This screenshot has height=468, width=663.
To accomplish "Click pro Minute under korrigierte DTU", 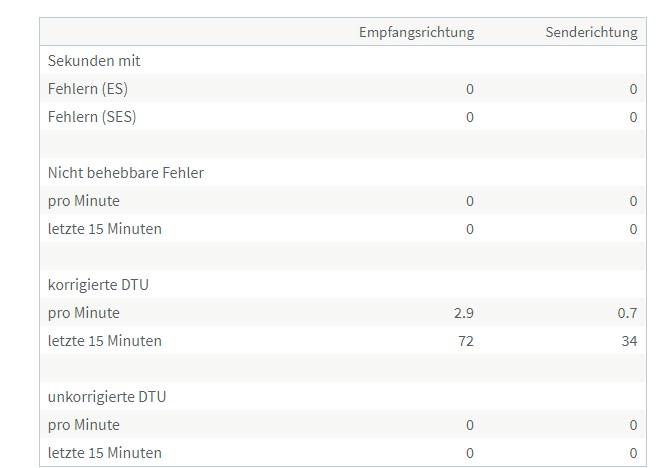I will point(84,313).
